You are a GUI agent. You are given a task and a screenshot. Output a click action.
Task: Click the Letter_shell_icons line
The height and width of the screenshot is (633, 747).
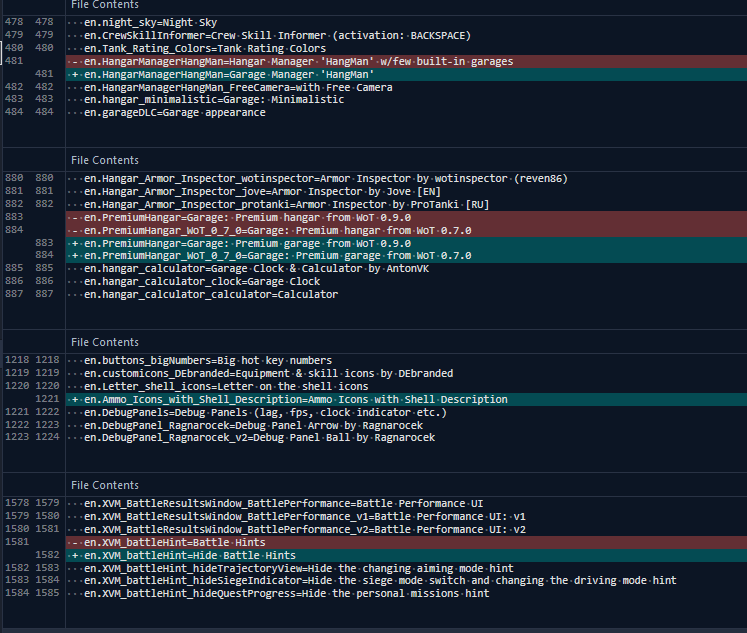click(226, 386)
